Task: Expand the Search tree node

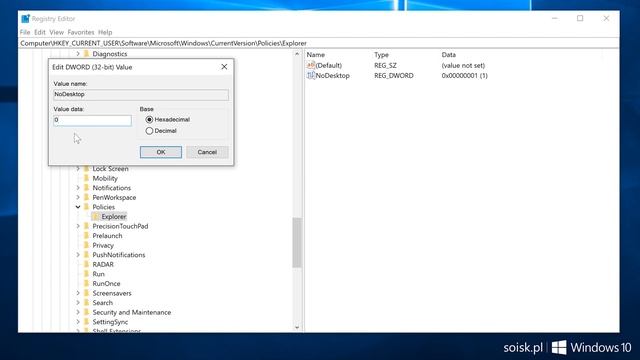Action: point(78,303)
